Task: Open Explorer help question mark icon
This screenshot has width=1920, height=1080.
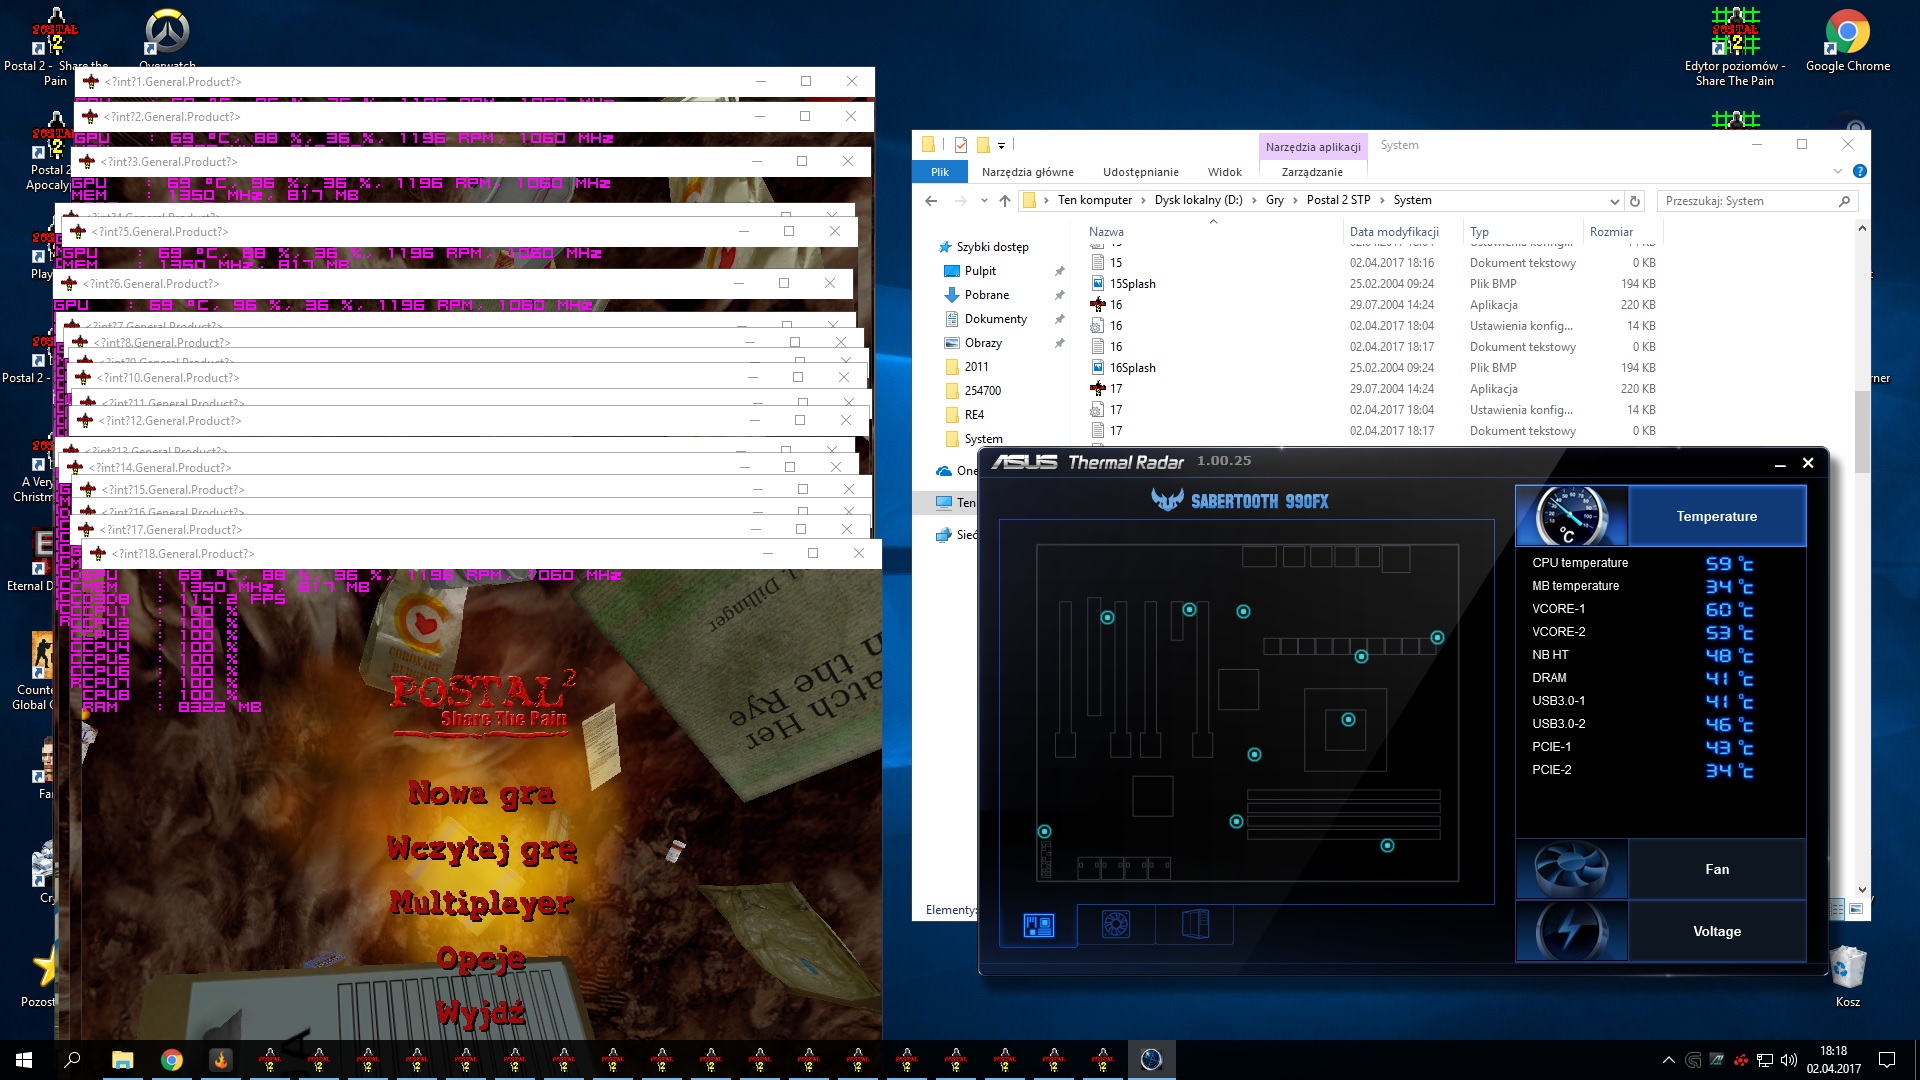Action: click(x=1859, y=172)
